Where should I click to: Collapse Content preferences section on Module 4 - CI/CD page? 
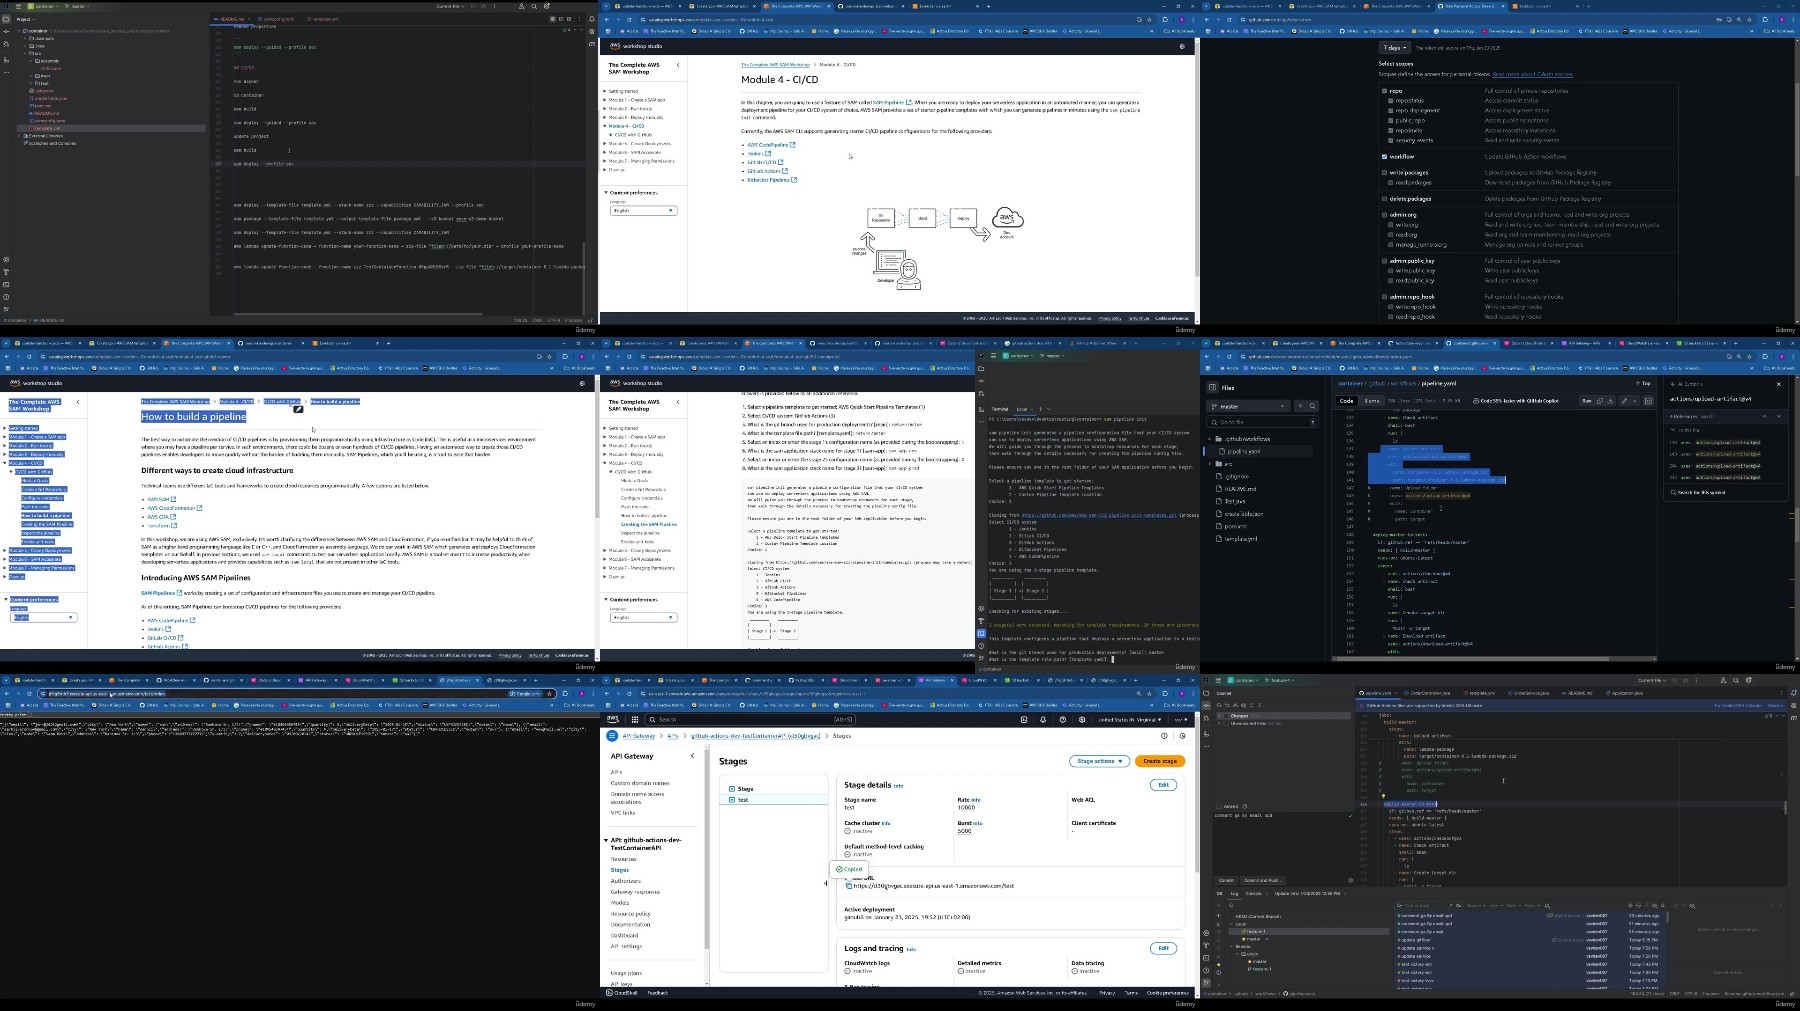[606, 192]
